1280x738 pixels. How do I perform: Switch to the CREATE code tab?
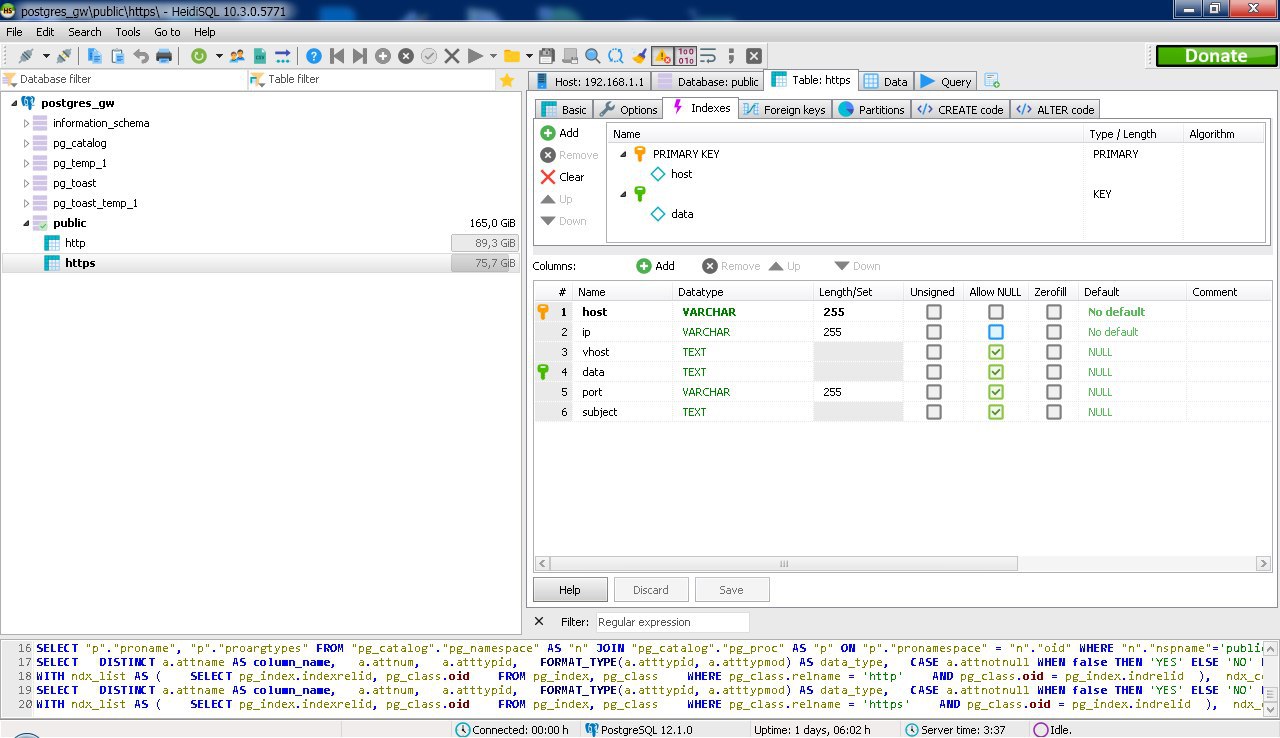point(960,109)
